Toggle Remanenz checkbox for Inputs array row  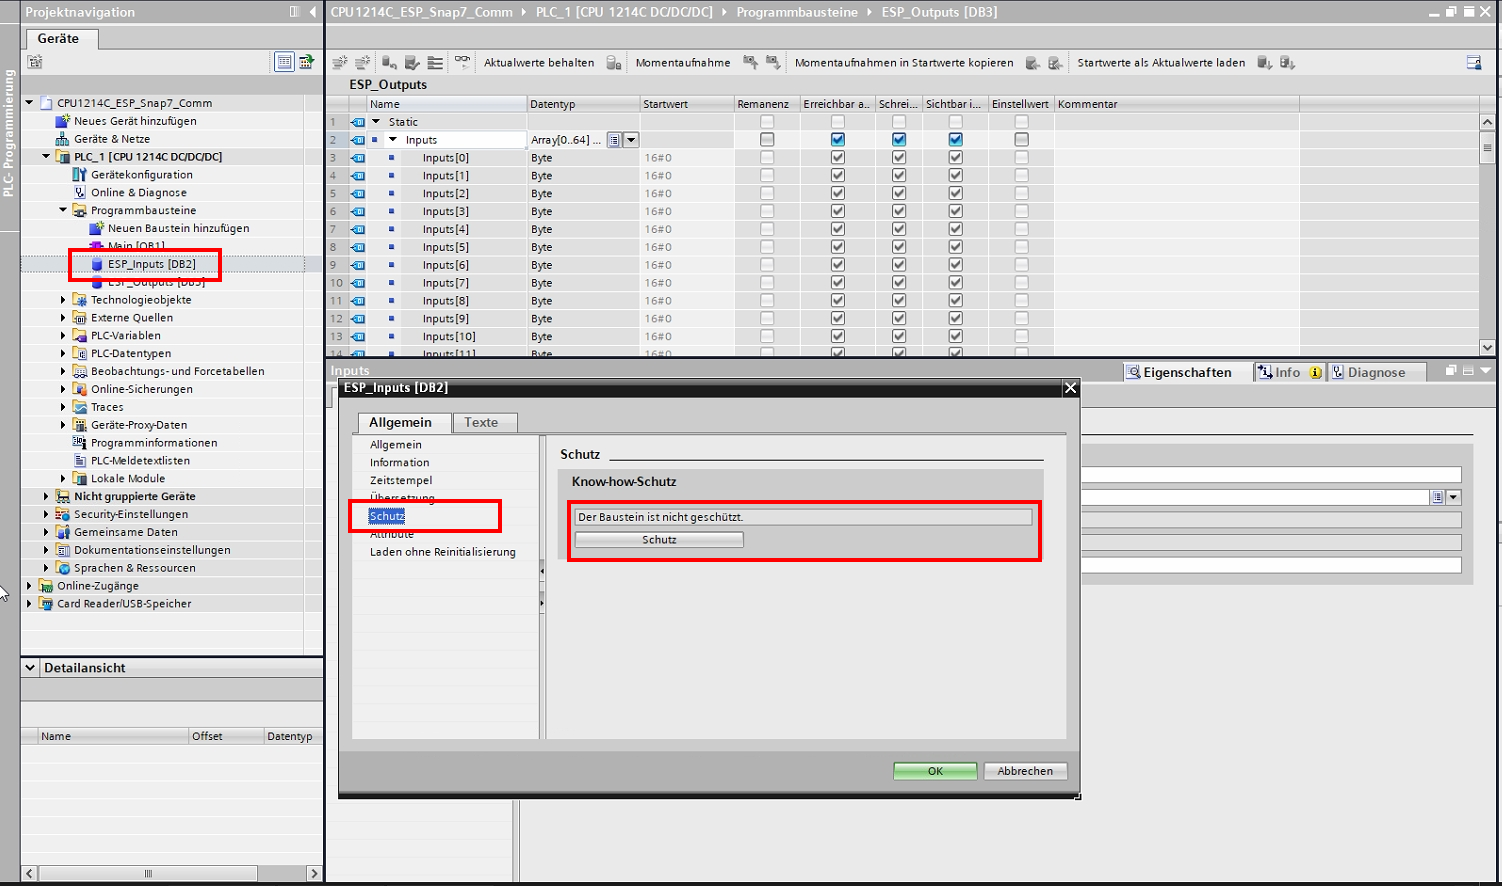767,140
